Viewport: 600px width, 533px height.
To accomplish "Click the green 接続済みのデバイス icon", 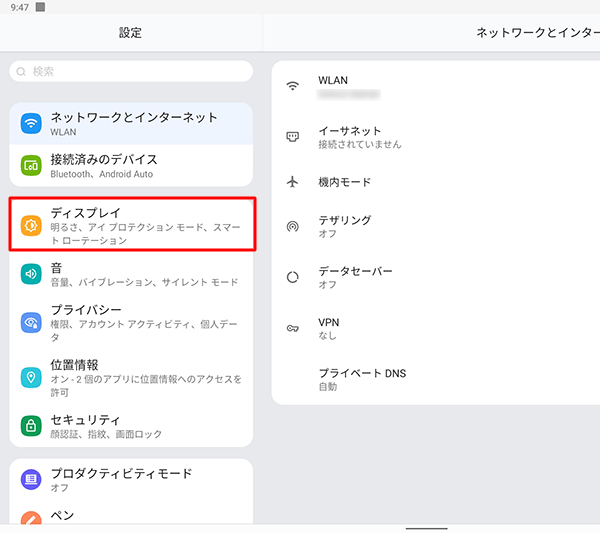I will click(x=32, y=165).
